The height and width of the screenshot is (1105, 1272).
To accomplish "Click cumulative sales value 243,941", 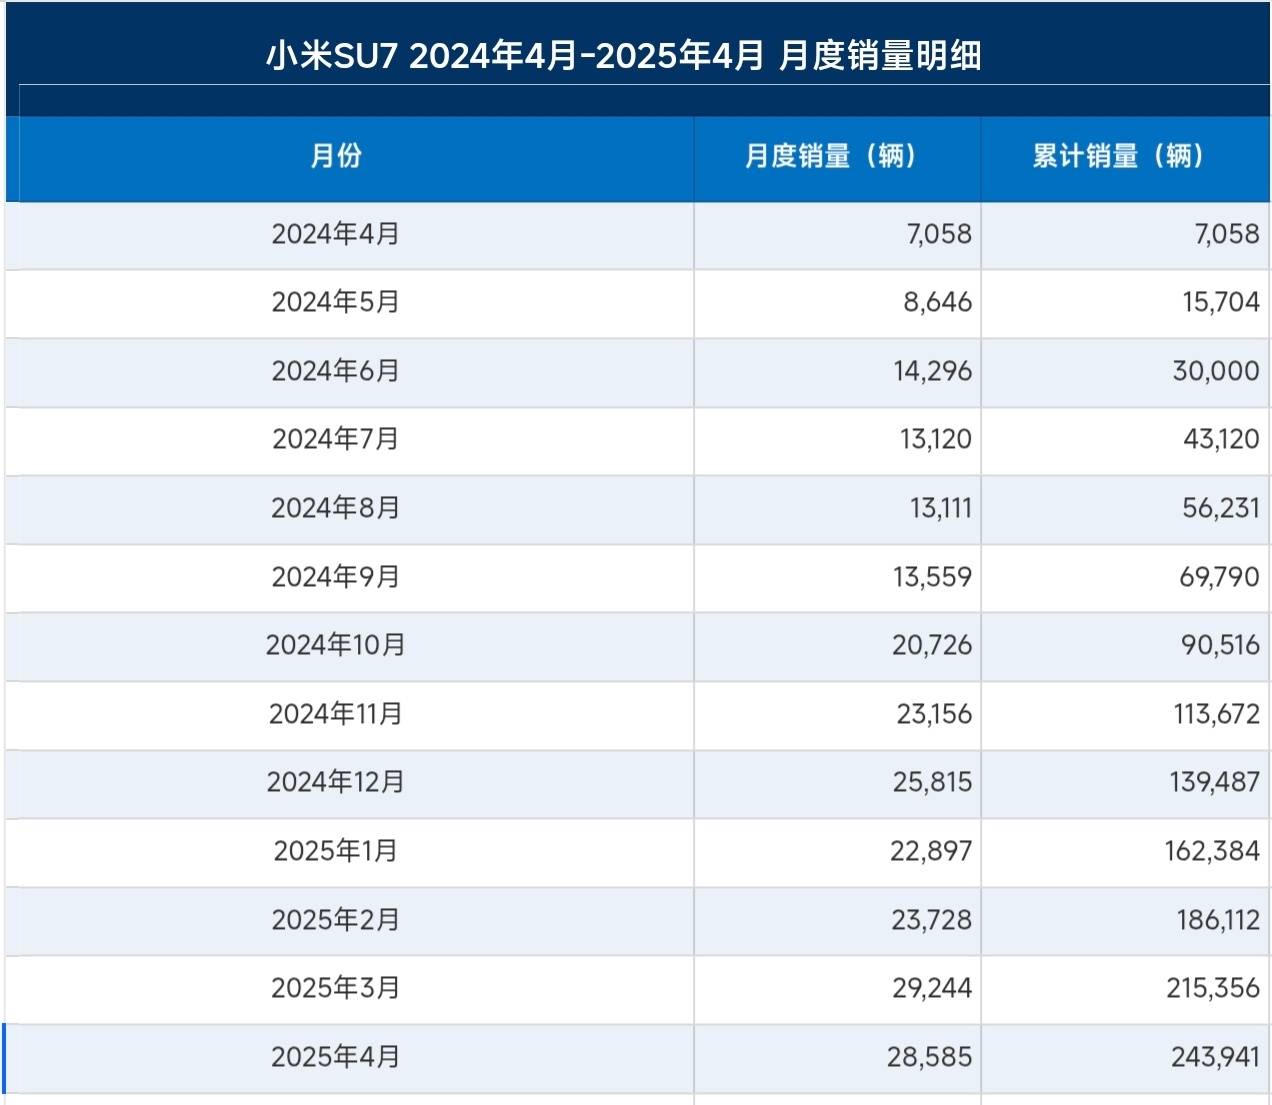I will pyautogui.click(x=1216, y=1057).
